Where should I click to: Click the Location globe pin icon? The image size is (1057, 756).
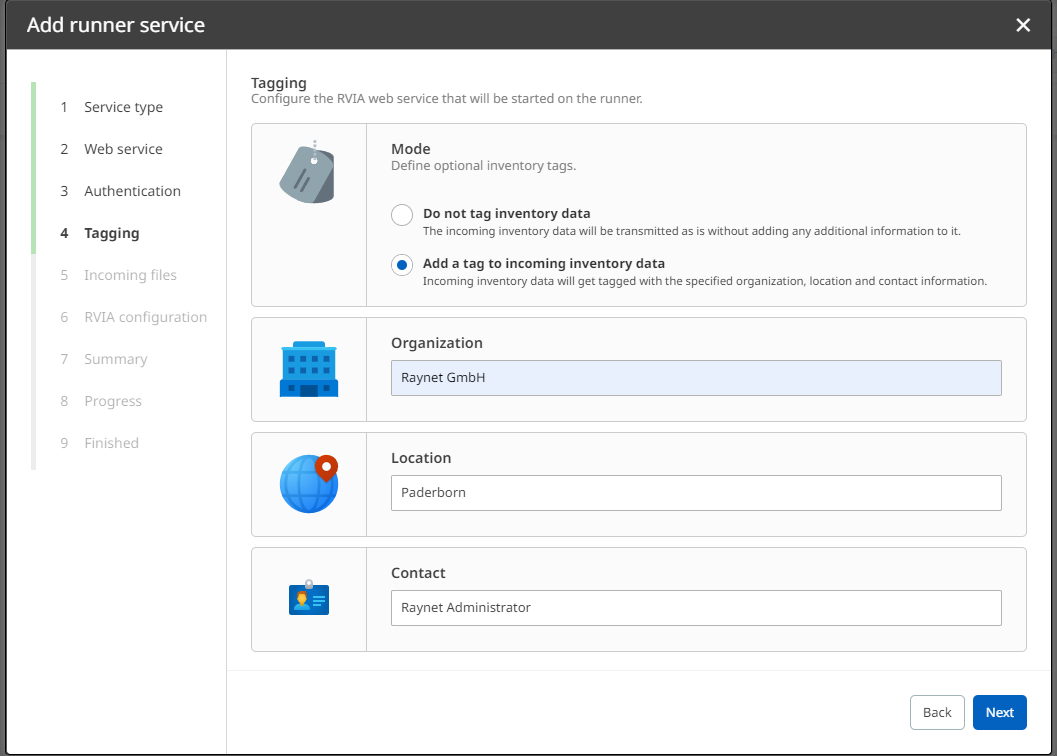click(x=309, y=484)
